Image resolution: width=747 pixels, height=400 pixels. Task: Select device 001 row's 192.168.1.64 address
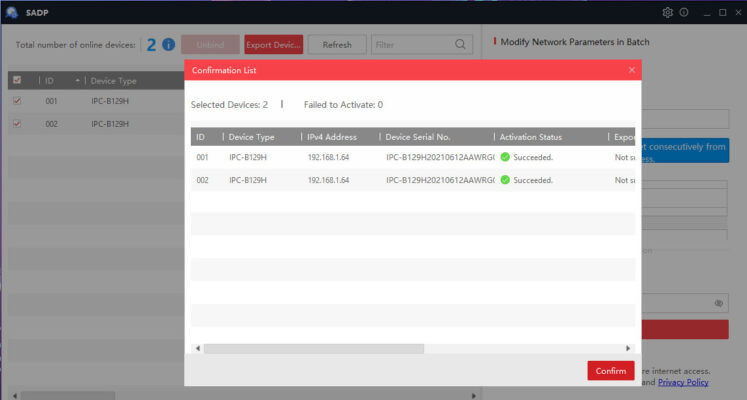[x=328, y=157]
